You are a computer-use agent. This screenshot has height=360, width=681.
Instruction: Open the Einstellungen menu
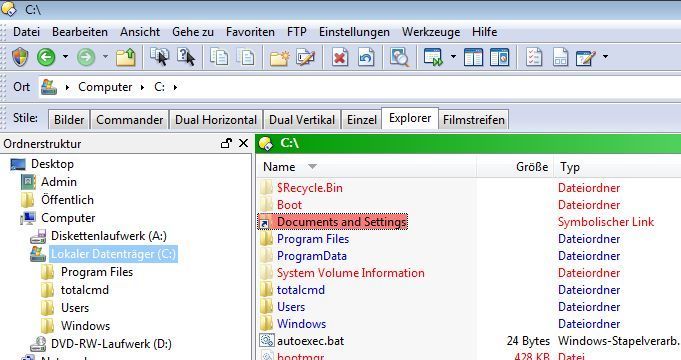tap(354, 32)
